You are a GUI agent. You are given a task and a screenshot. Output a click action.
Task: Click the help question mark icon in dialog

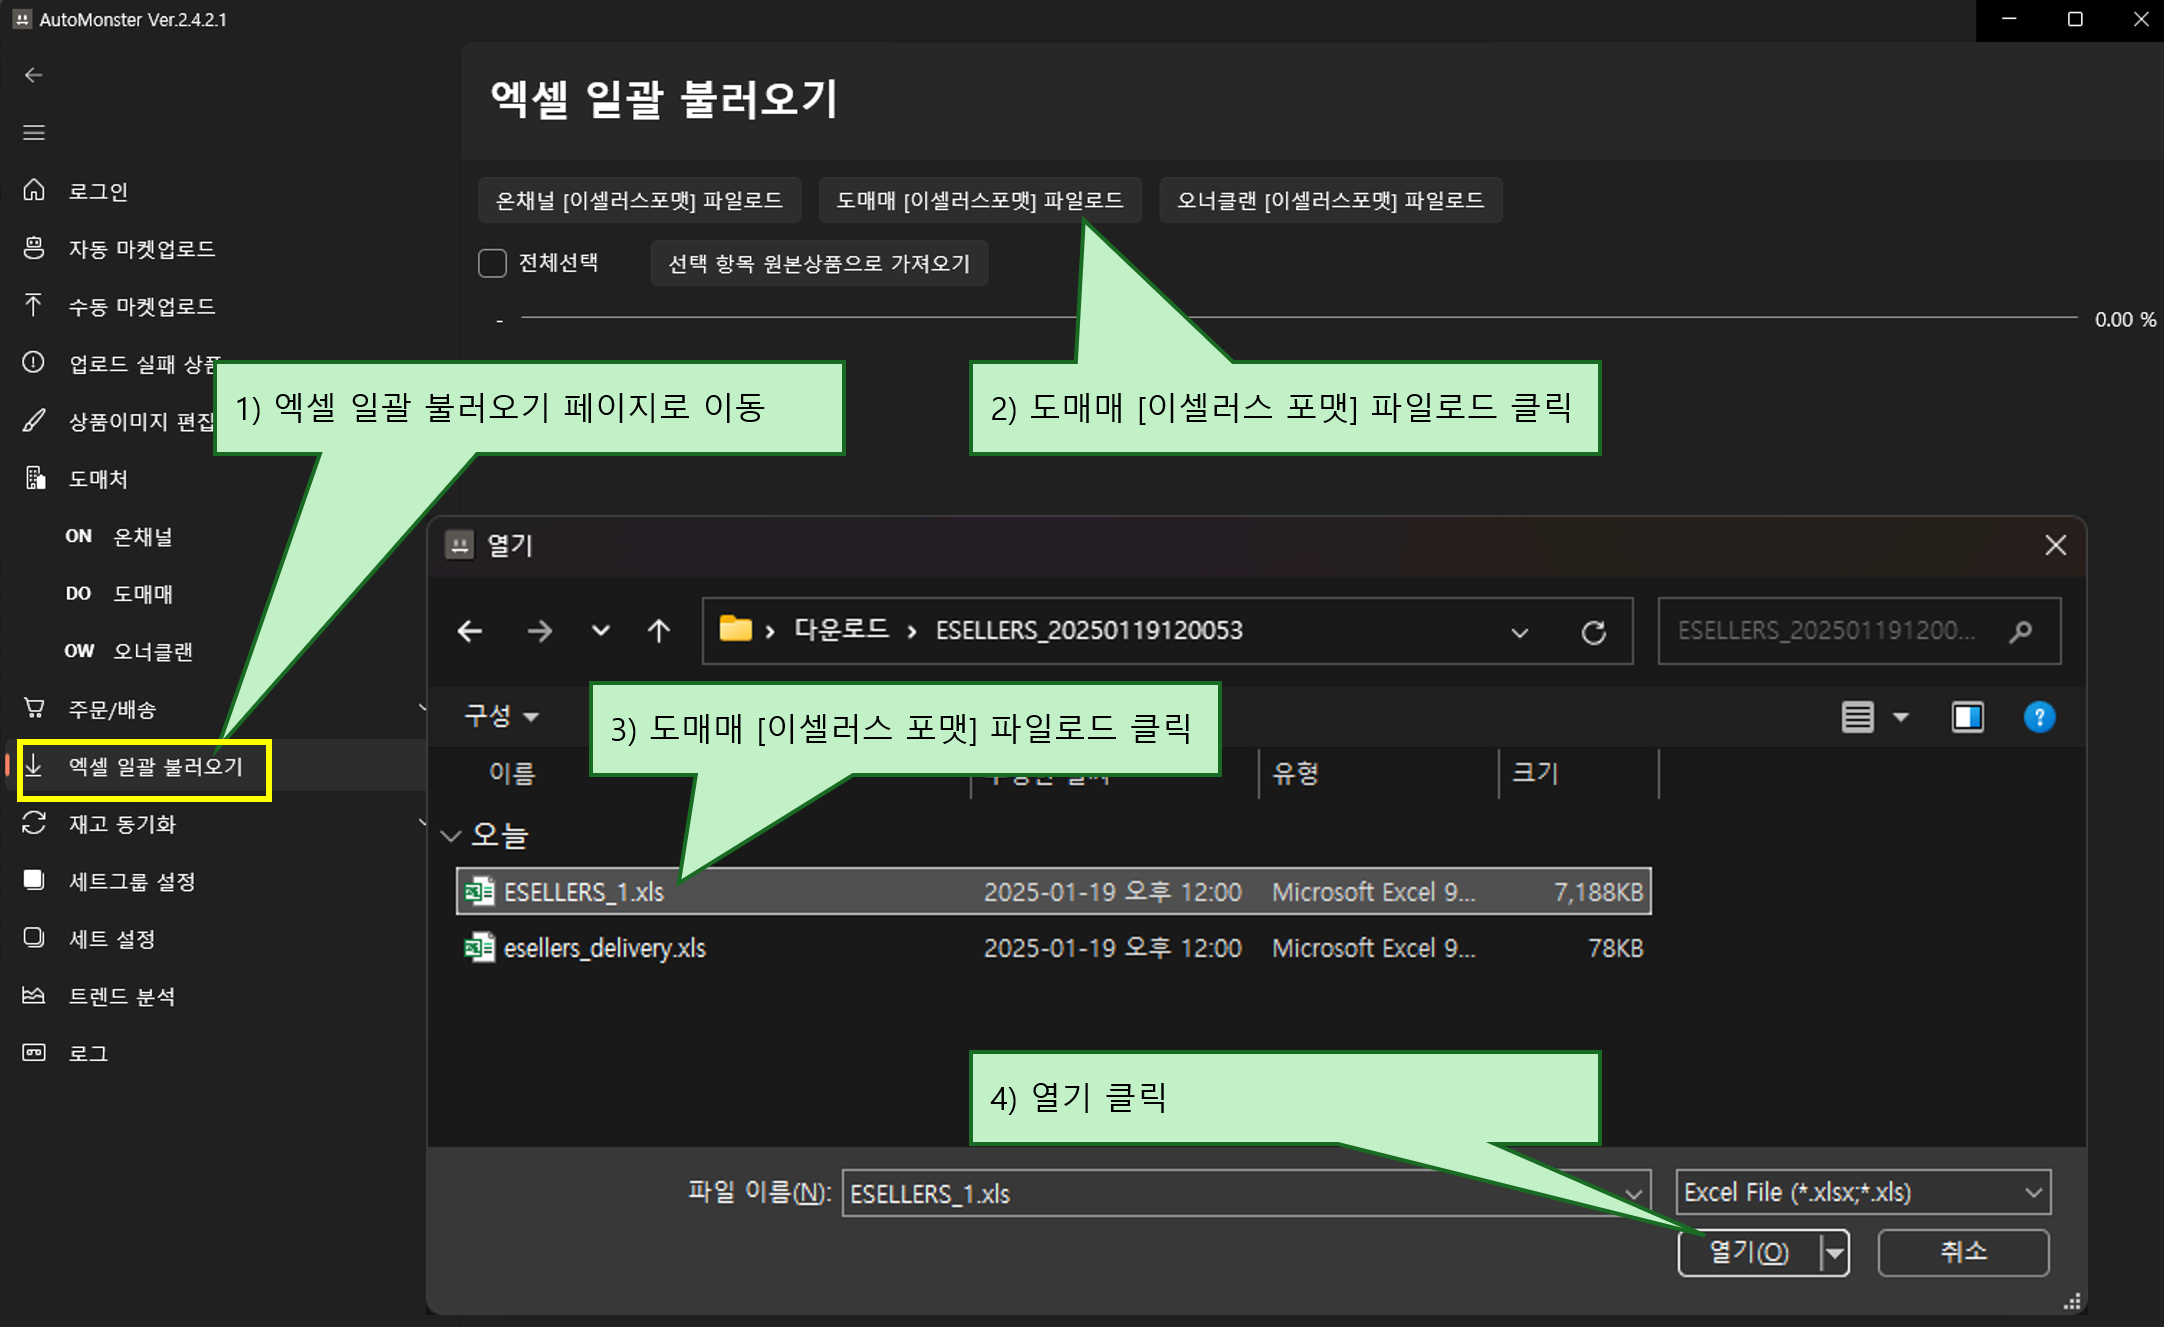click(2038, 717)
